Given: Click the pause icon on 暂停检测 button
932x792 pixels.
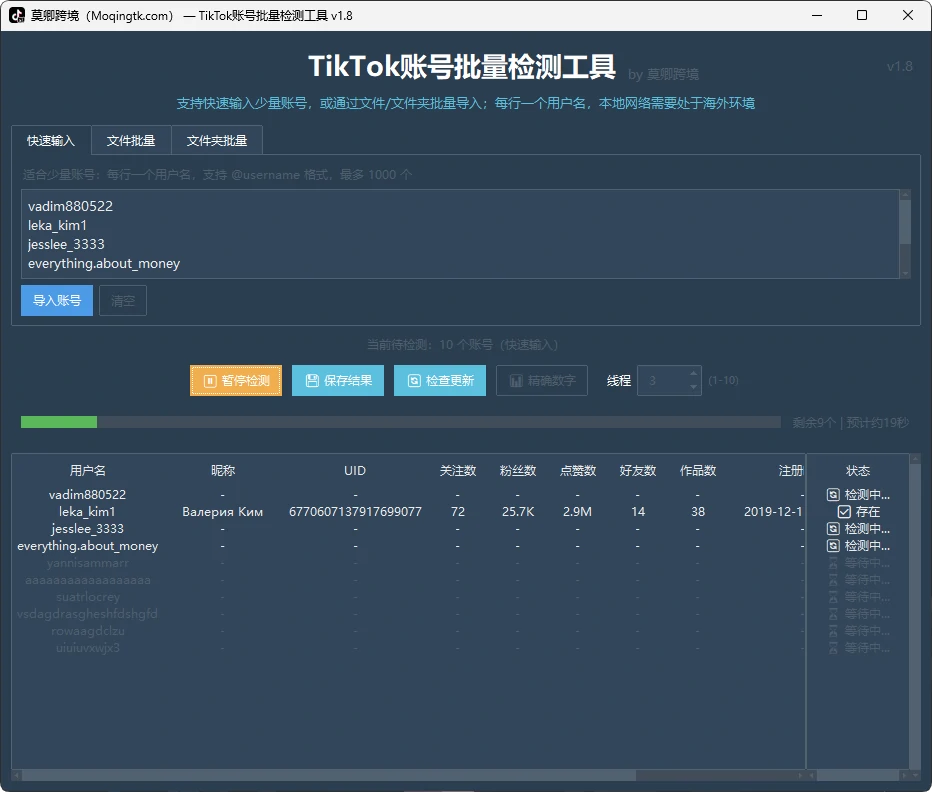Looking at the screenshot, I should coord(210,381).
